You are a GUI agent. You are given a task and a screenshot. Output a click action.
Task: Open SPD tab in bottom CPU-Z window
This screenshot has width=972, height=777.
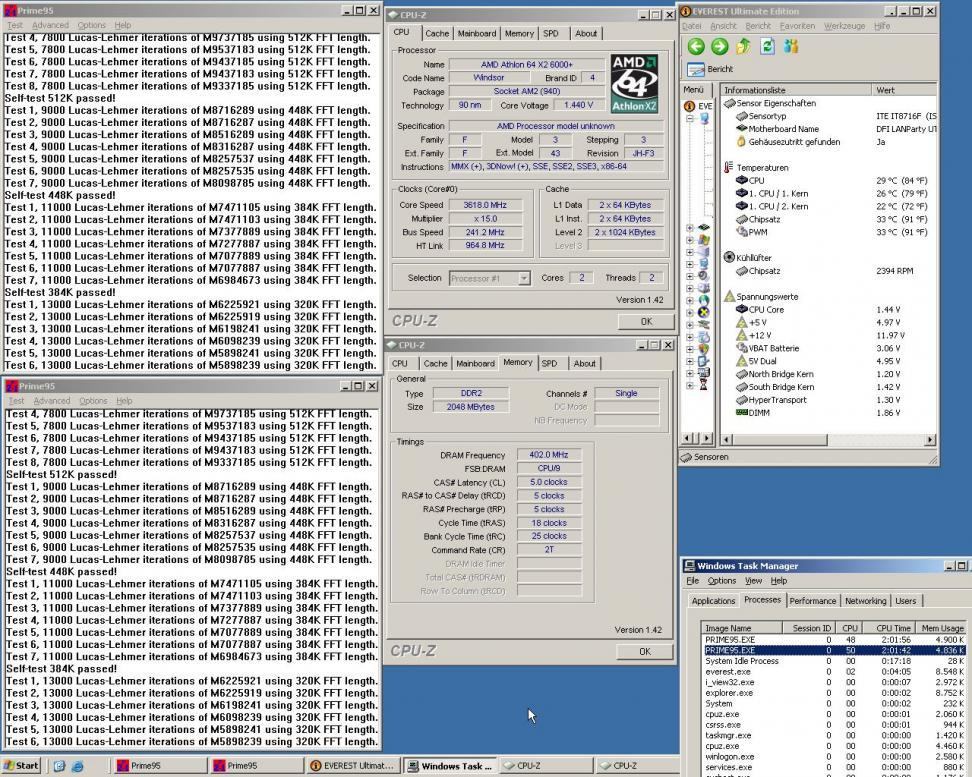549,363
